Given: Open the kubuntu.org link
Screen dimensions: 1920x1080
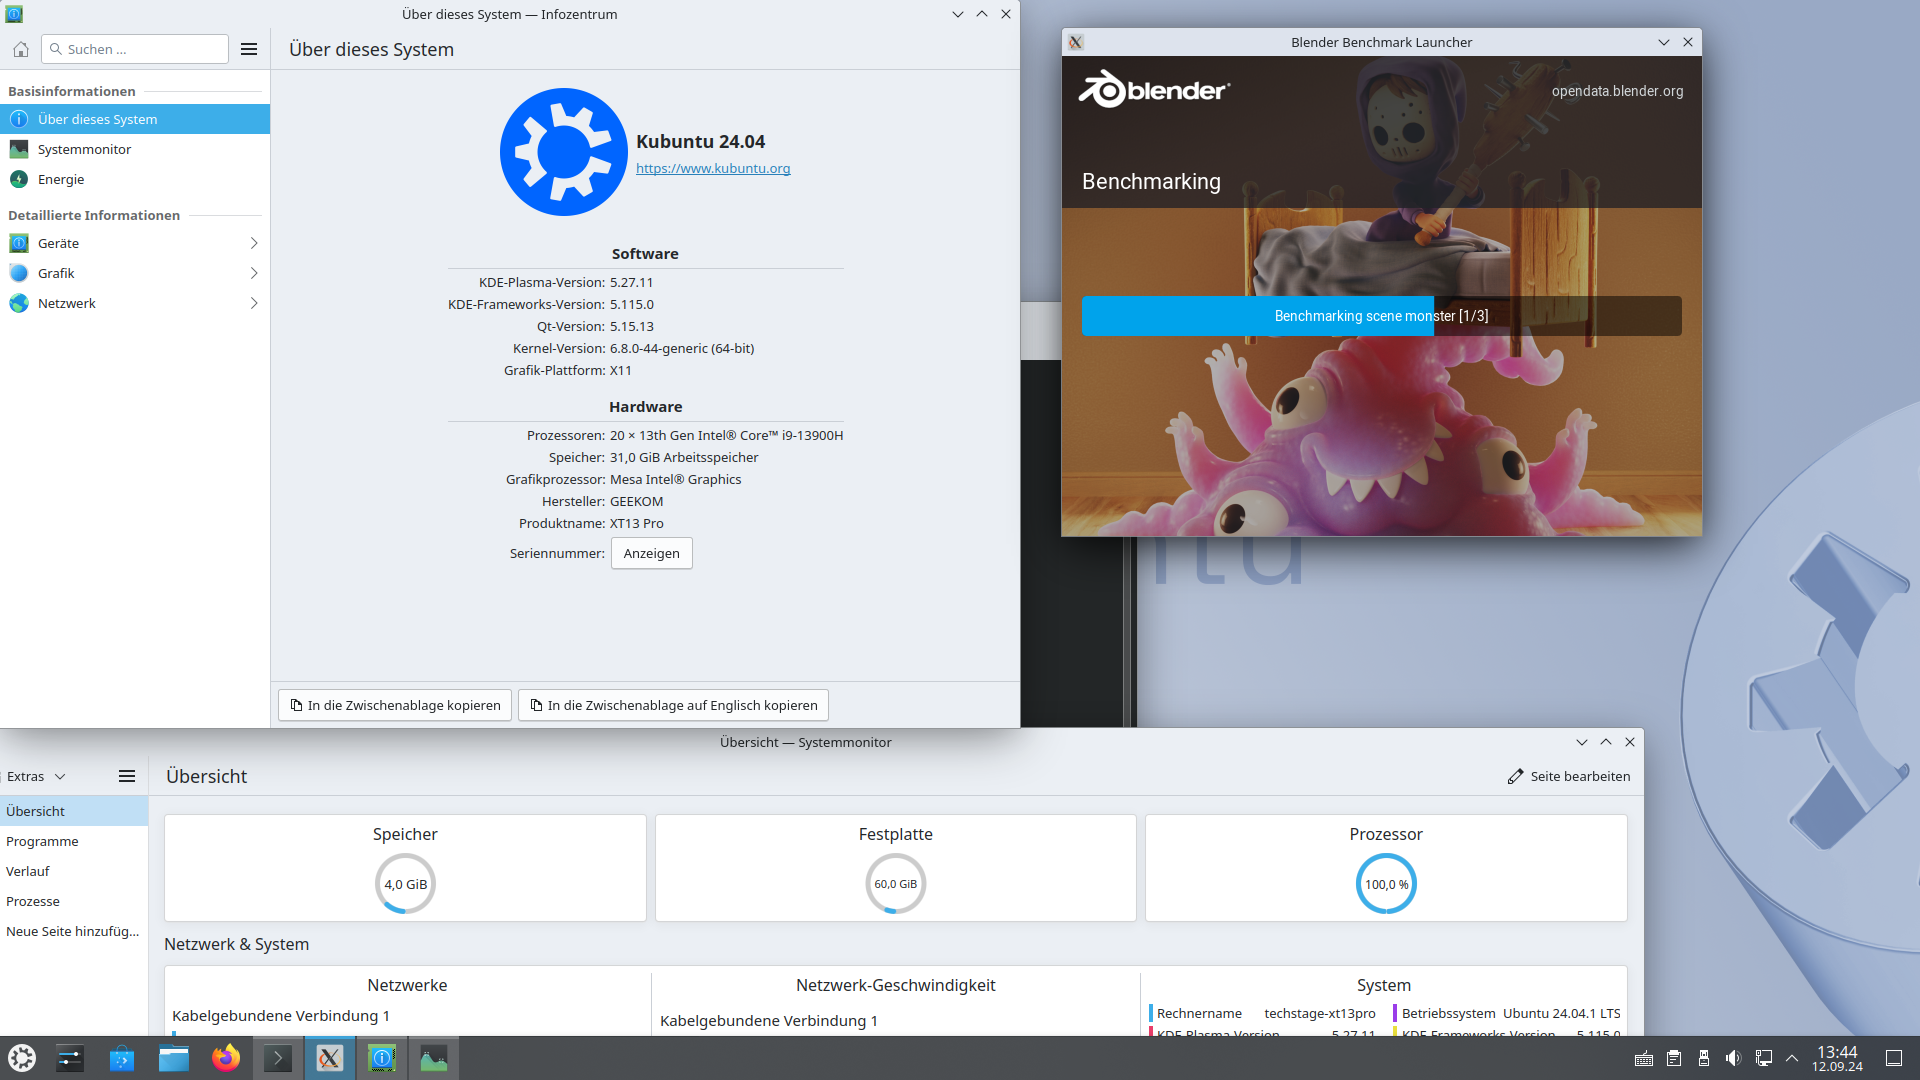Looking at the screenshot, I should pyautogui.click(x=713, y=168).
